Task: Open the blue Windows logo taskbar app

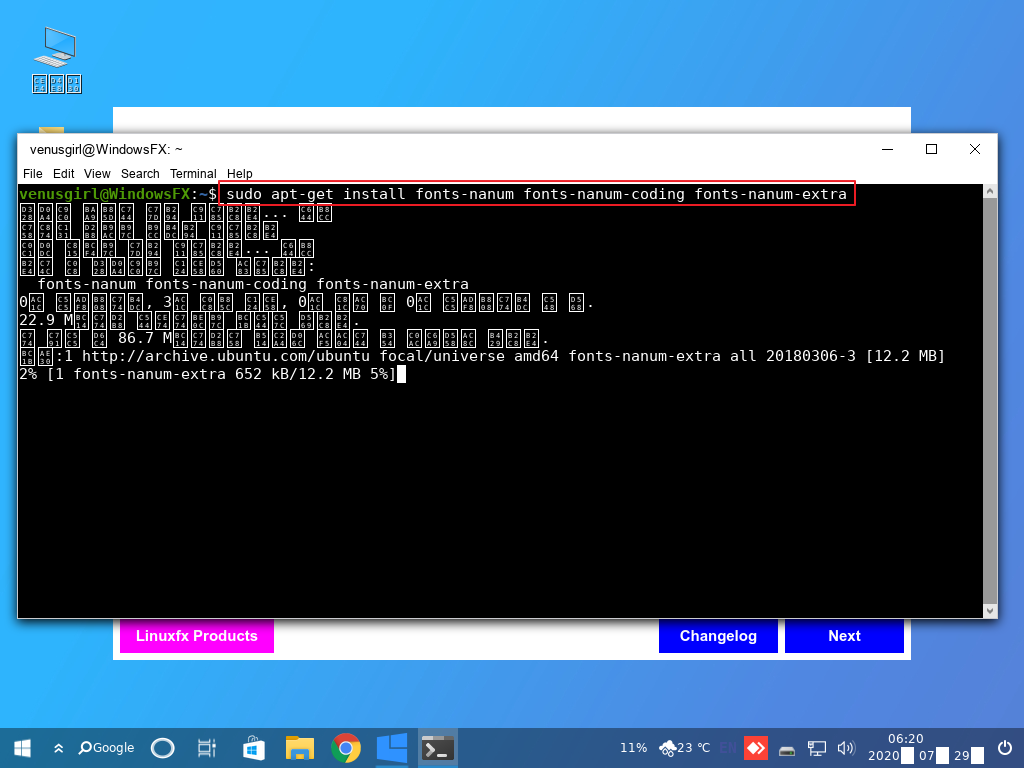Action: tap(392, 748)
